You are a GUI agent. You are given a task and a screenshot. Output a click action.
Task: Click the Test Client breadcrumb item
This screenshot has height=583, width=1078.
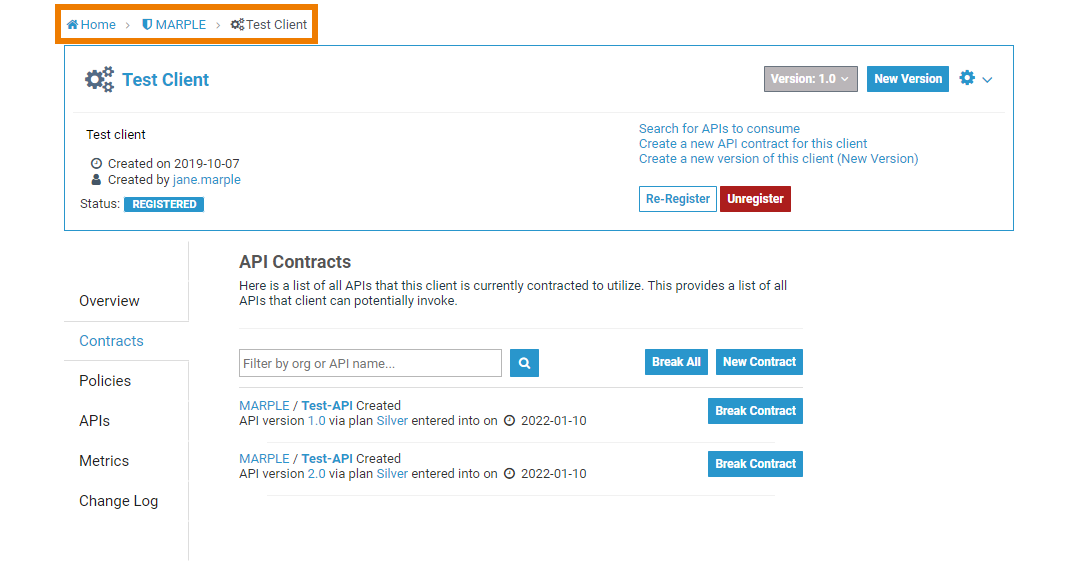click(269, 25)
